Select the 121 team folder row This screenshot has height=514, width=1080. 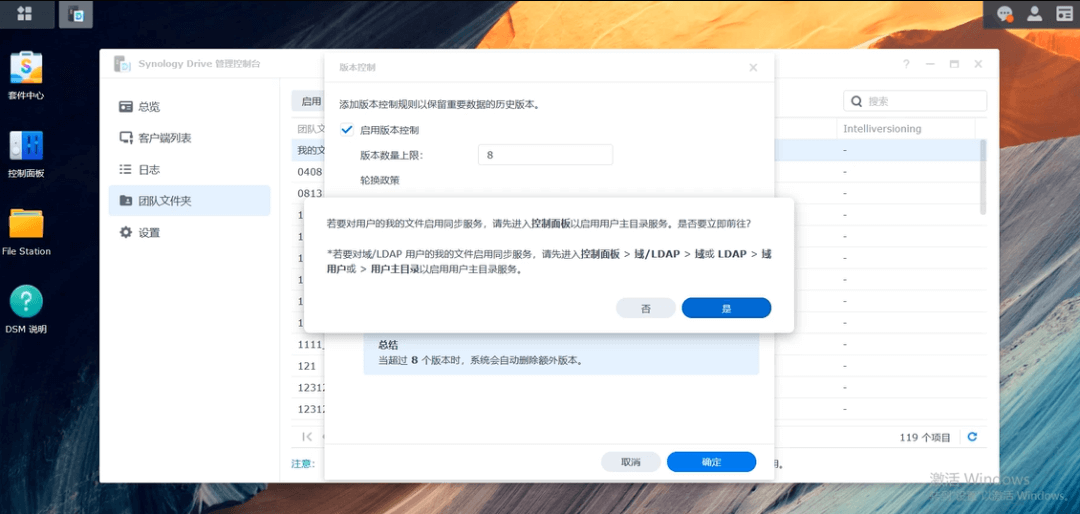click(x=308, y=366)
